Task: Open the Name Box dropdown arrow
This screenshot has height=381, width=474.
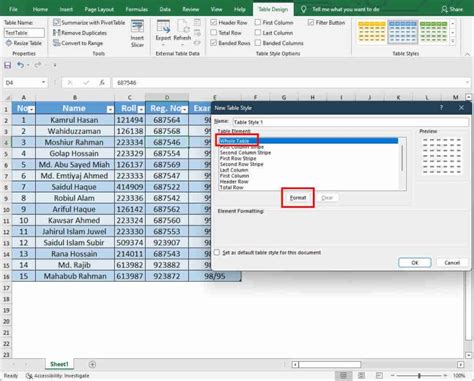Action: [43, 82]
